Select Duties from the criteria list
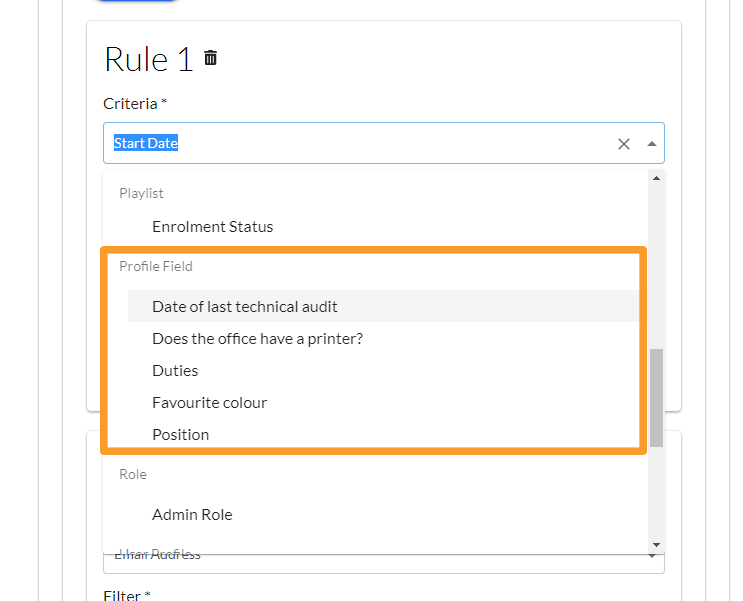Screen dimensions: 743x601 click(x=175, y=371)
